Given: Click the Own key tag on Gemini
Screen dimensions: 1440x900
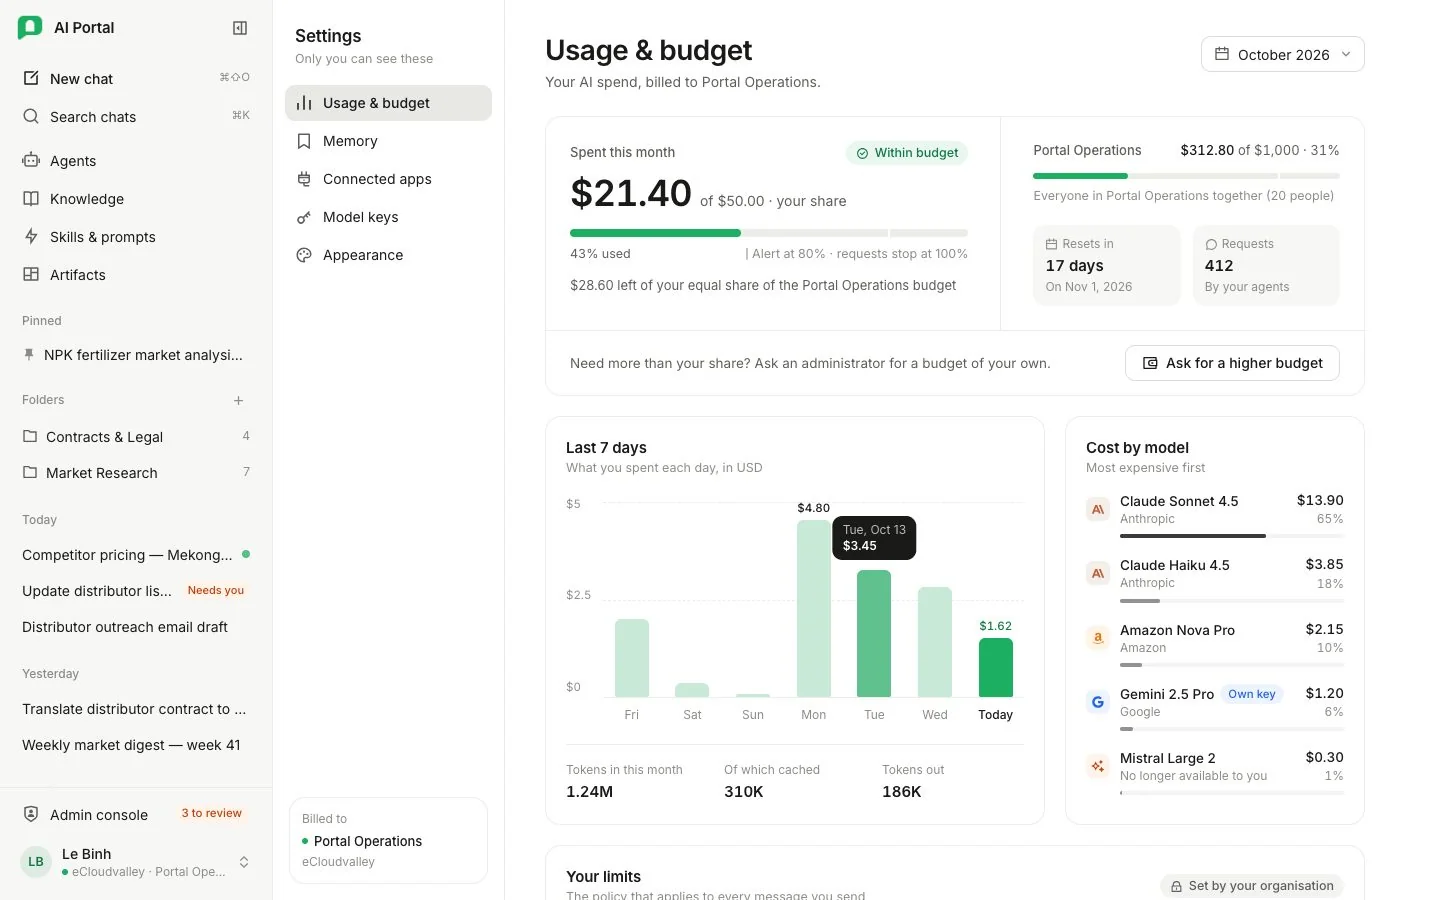Looking at the screenshot, I should tap(1252, 694).
